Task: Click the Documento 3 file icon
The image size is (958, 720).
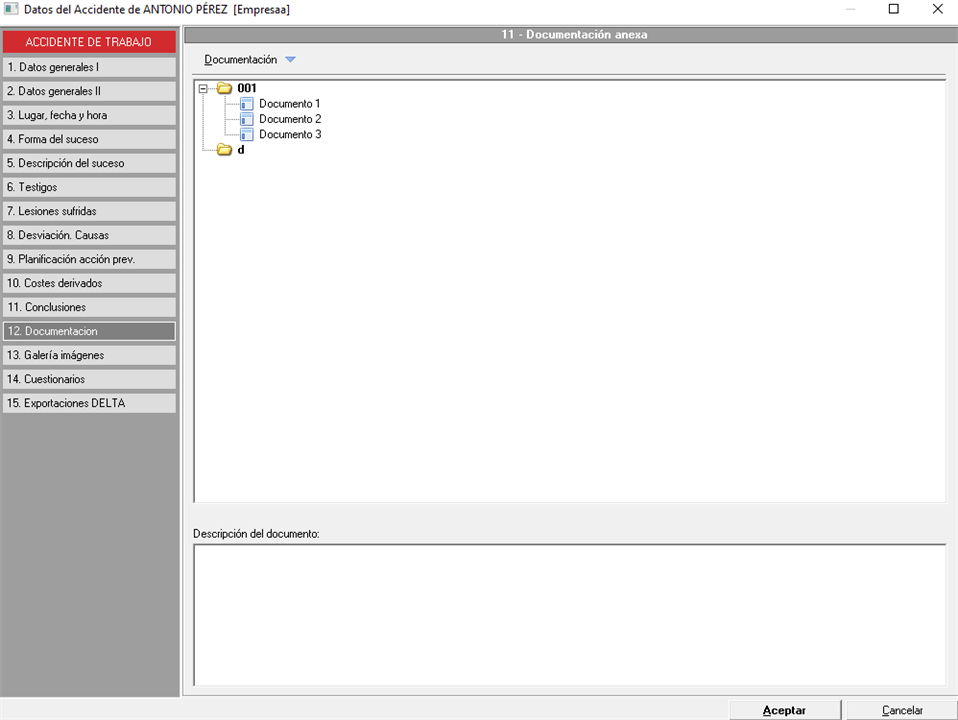Action: [246, 134]
